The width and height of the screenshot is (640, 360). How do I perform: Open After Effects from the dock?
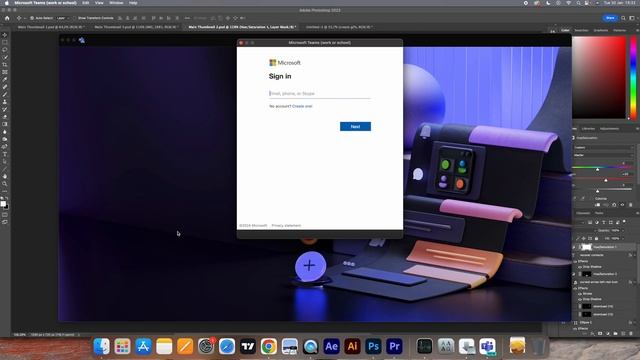pyautogui.click(x=331, y=347)
